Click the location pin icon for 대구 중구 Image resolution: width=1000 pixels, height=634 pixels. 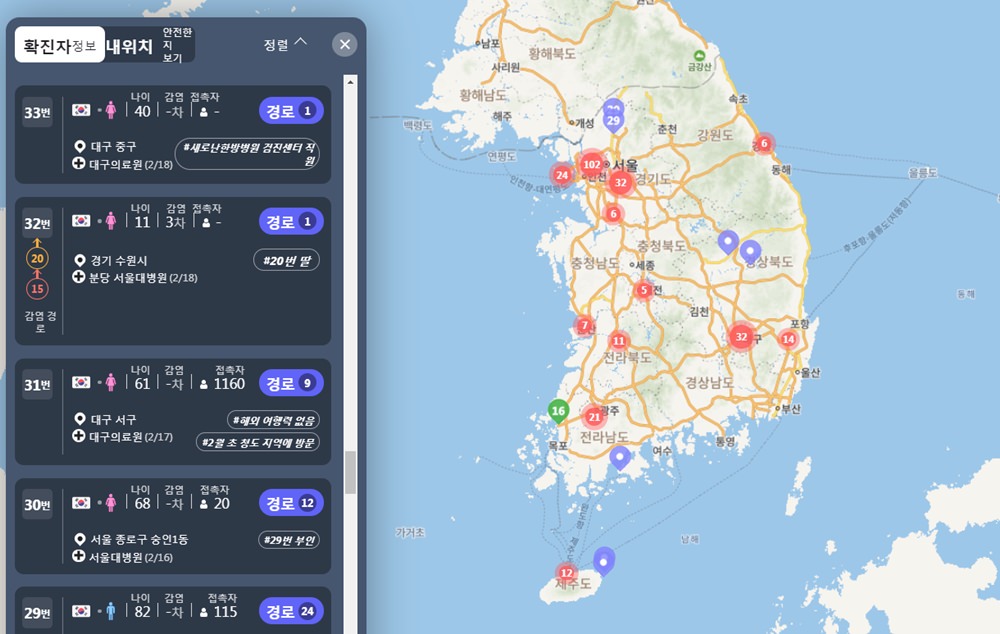(x=80, y=147)
